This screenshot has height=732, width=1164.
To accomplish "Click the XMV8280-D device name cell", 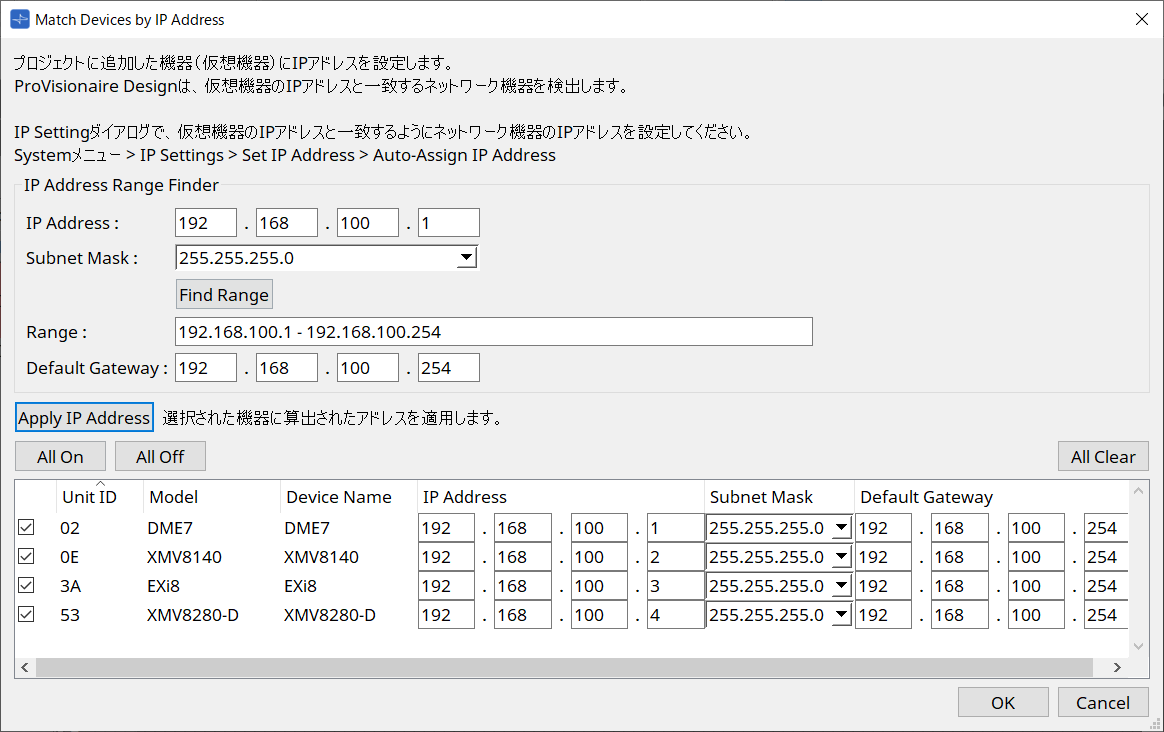I will coord(330,615).
